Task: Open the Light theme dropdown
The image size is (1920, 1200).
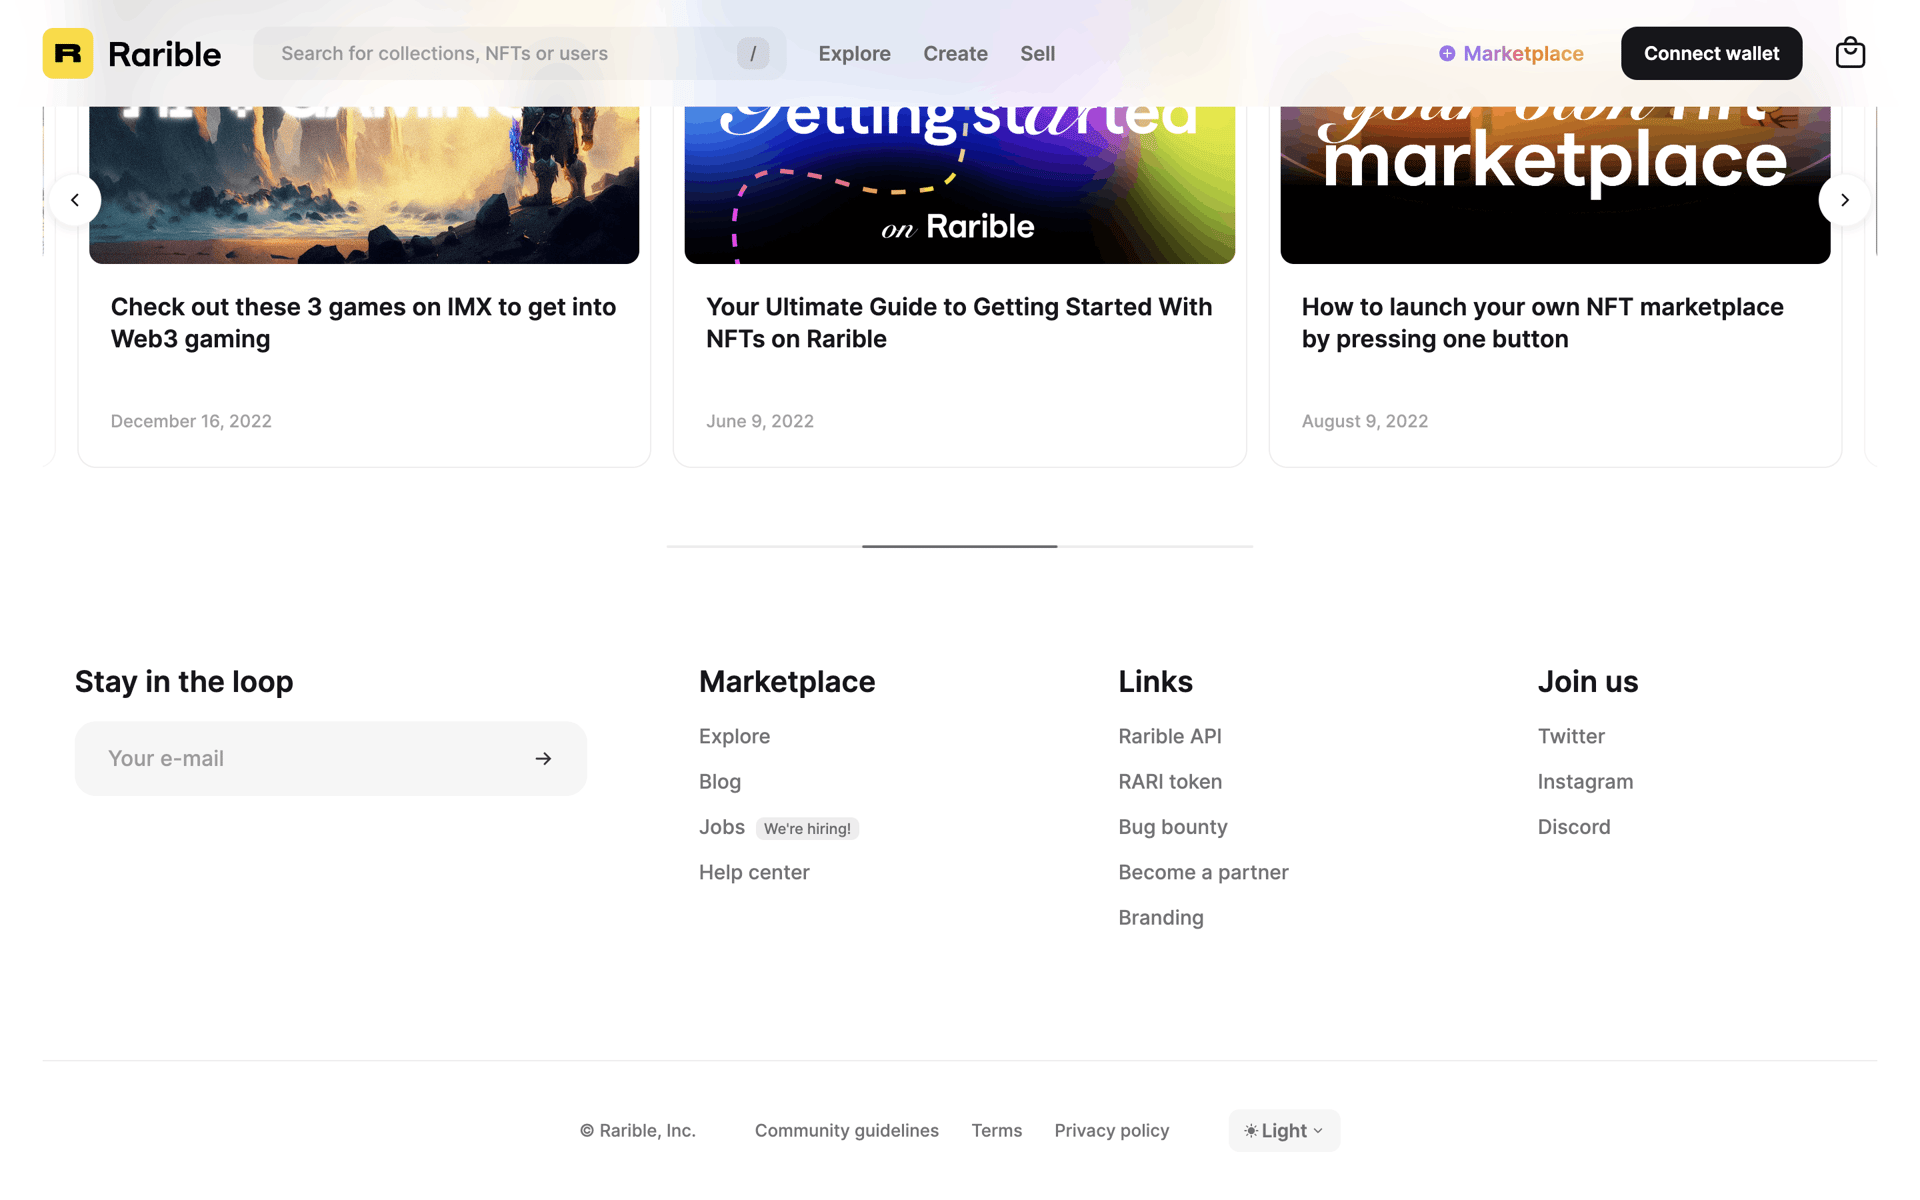Action: 1284,1131
